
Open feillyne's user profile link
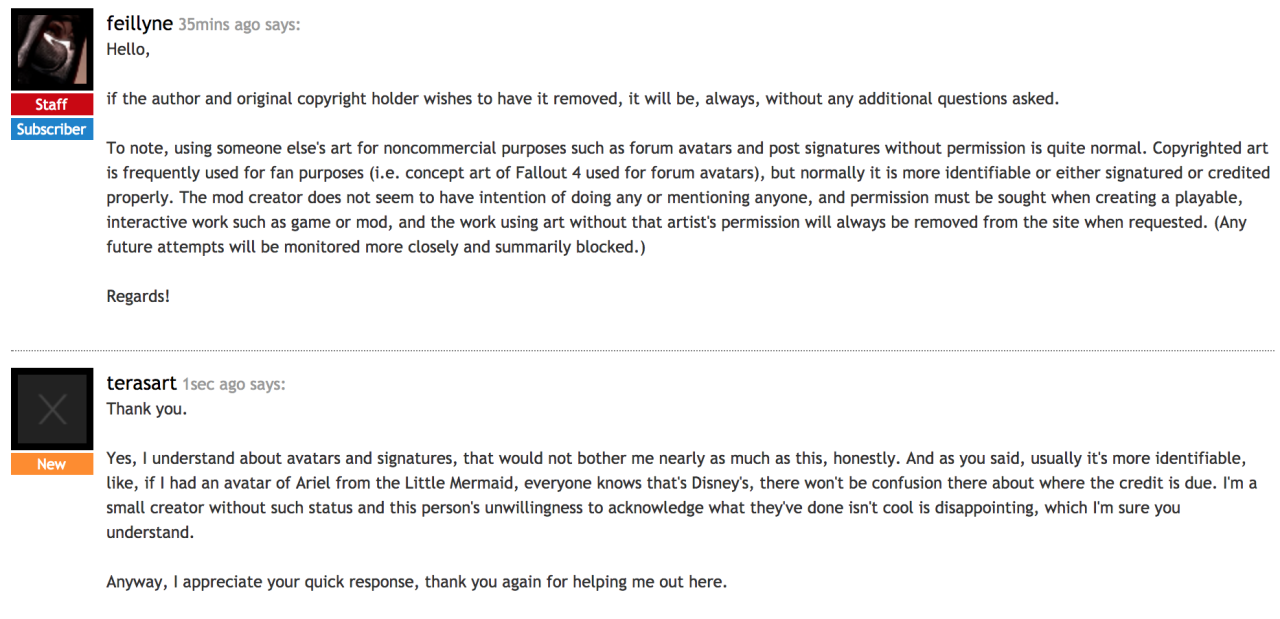point(140,24)
